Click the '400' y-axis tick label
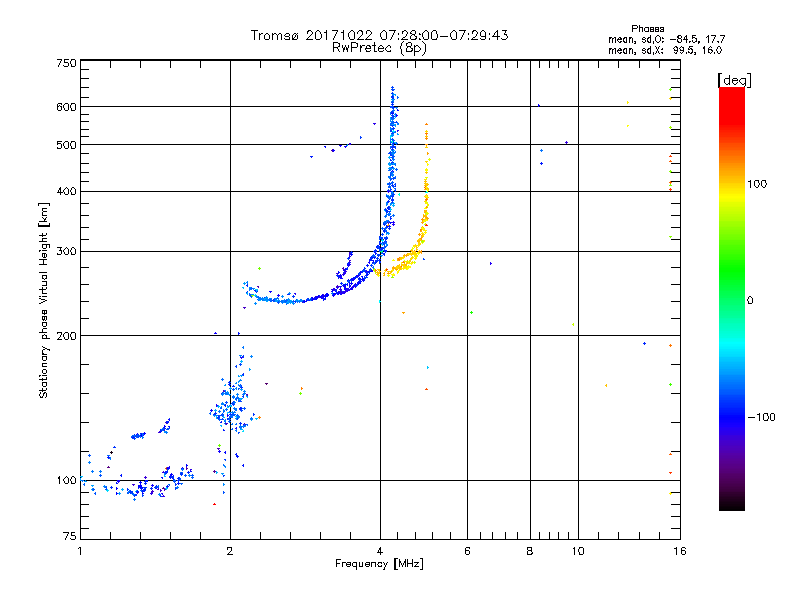Screen dimensions: 800x600 (x=66, y=191)
